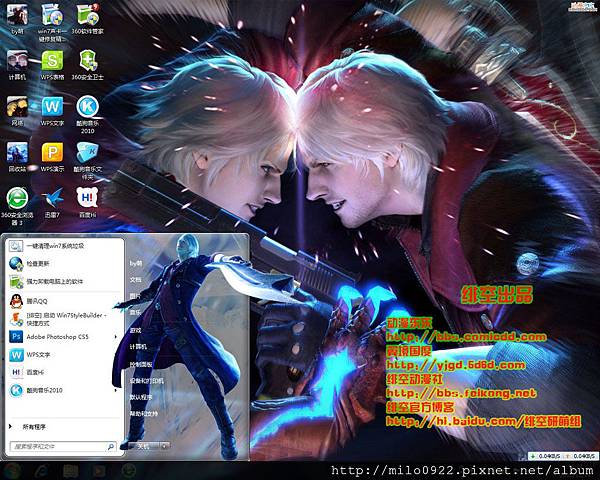Launch 腾讯QQ from the Start menu

[64, 301]
